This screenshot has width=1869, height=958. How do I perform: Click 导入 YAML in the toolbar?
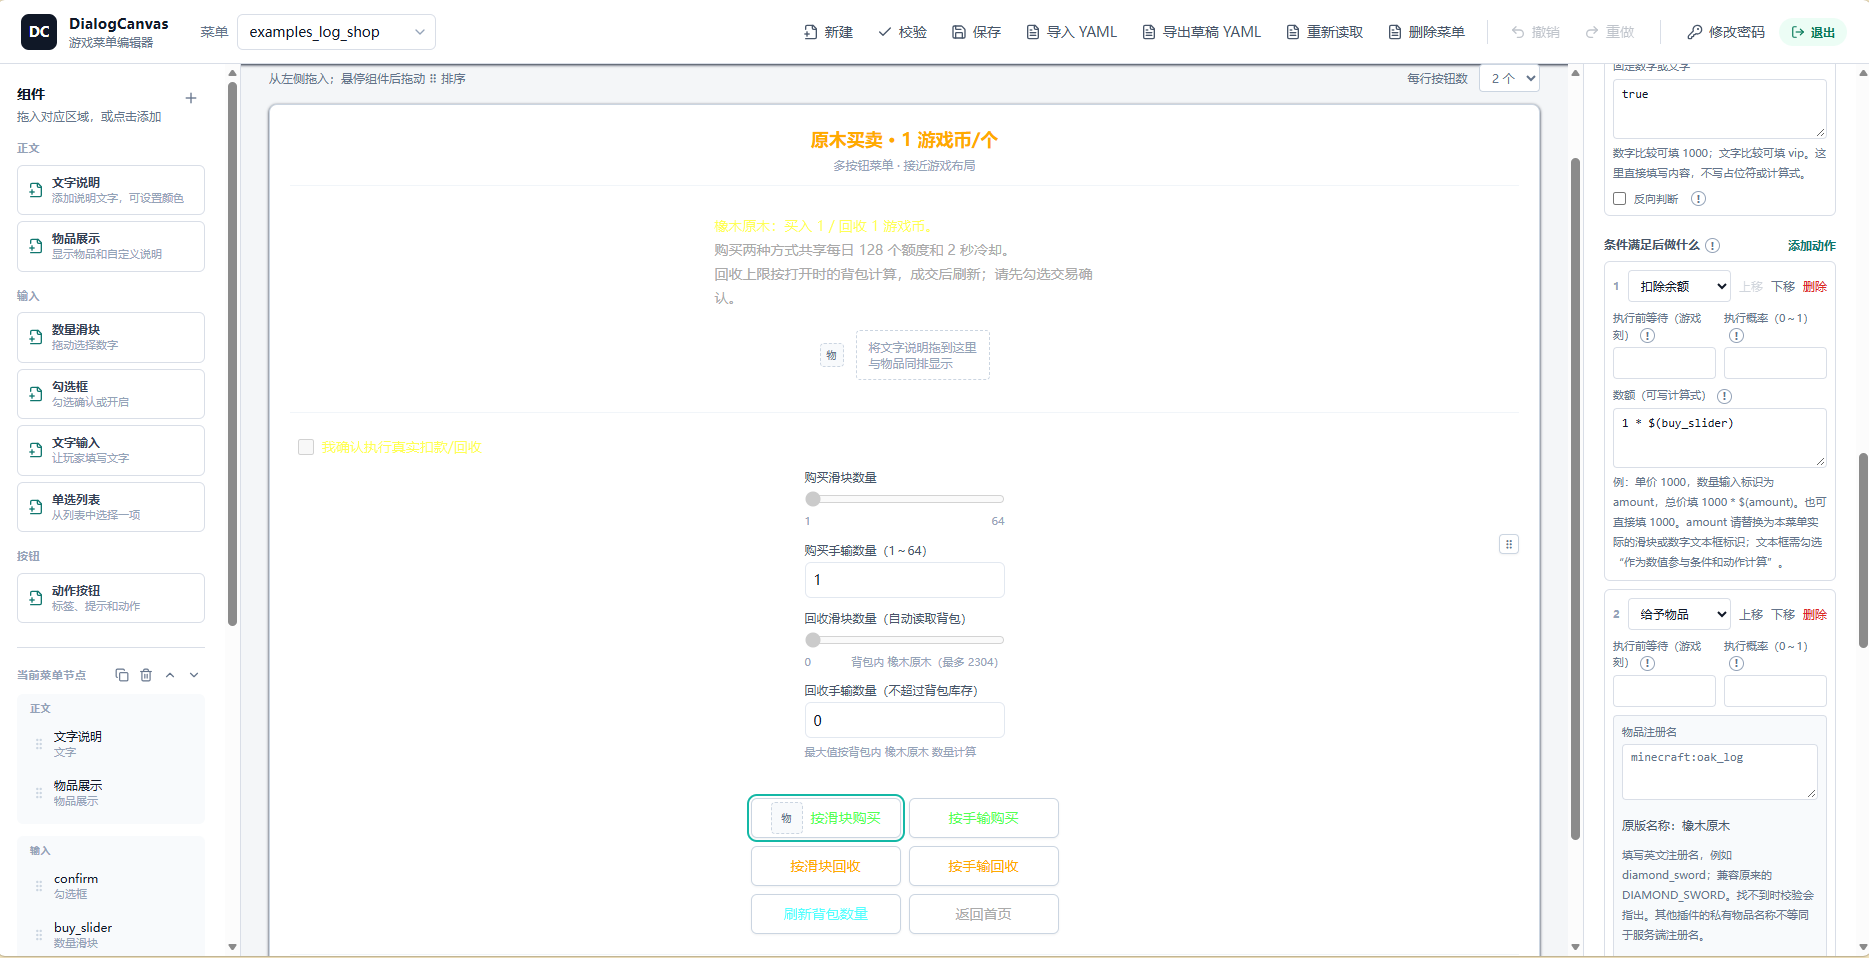[x=1071, y=32]
